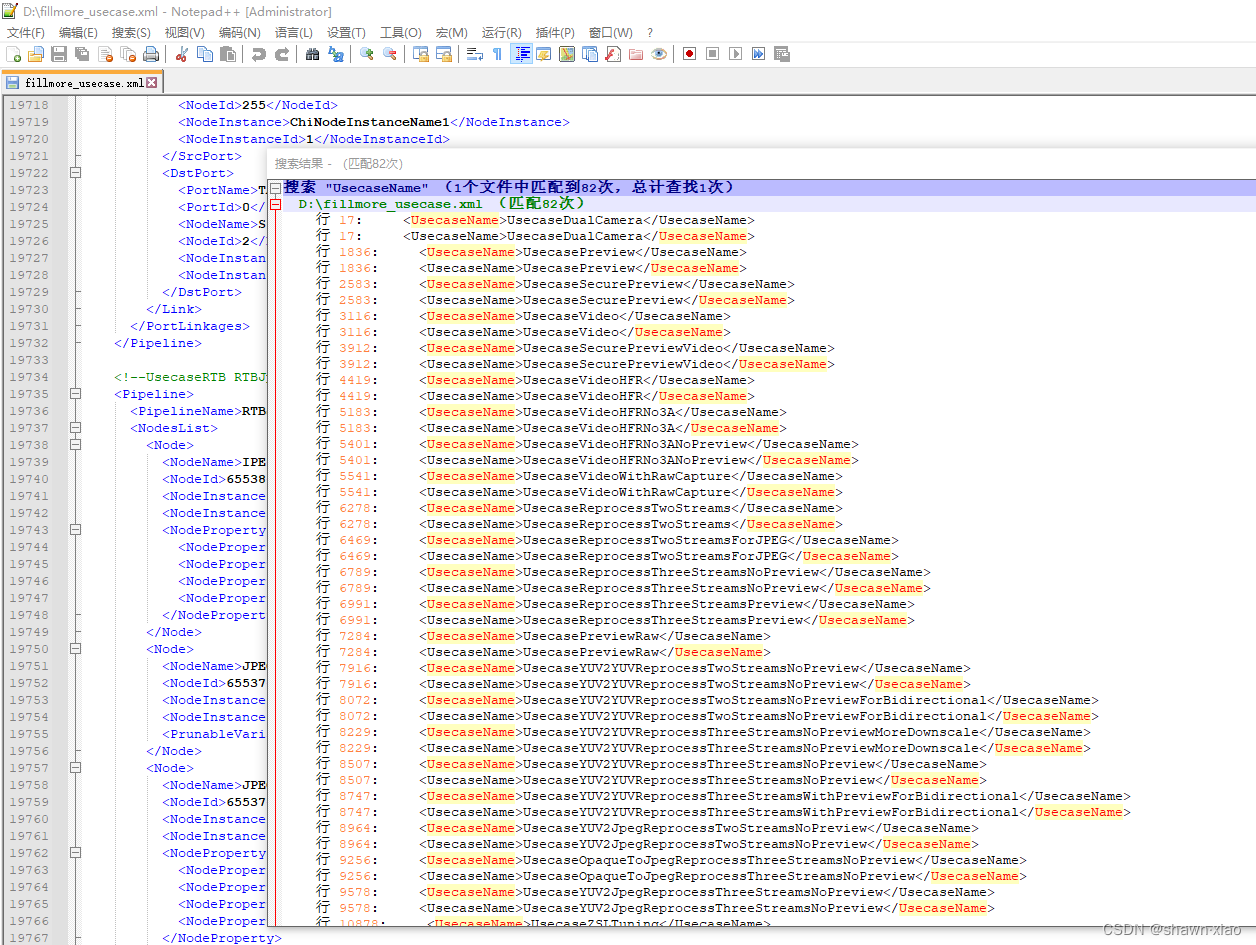The width and height of the screenshot is (1256, 945).
Task: Open the 宏(M) menu
Action: coord(451,33)
